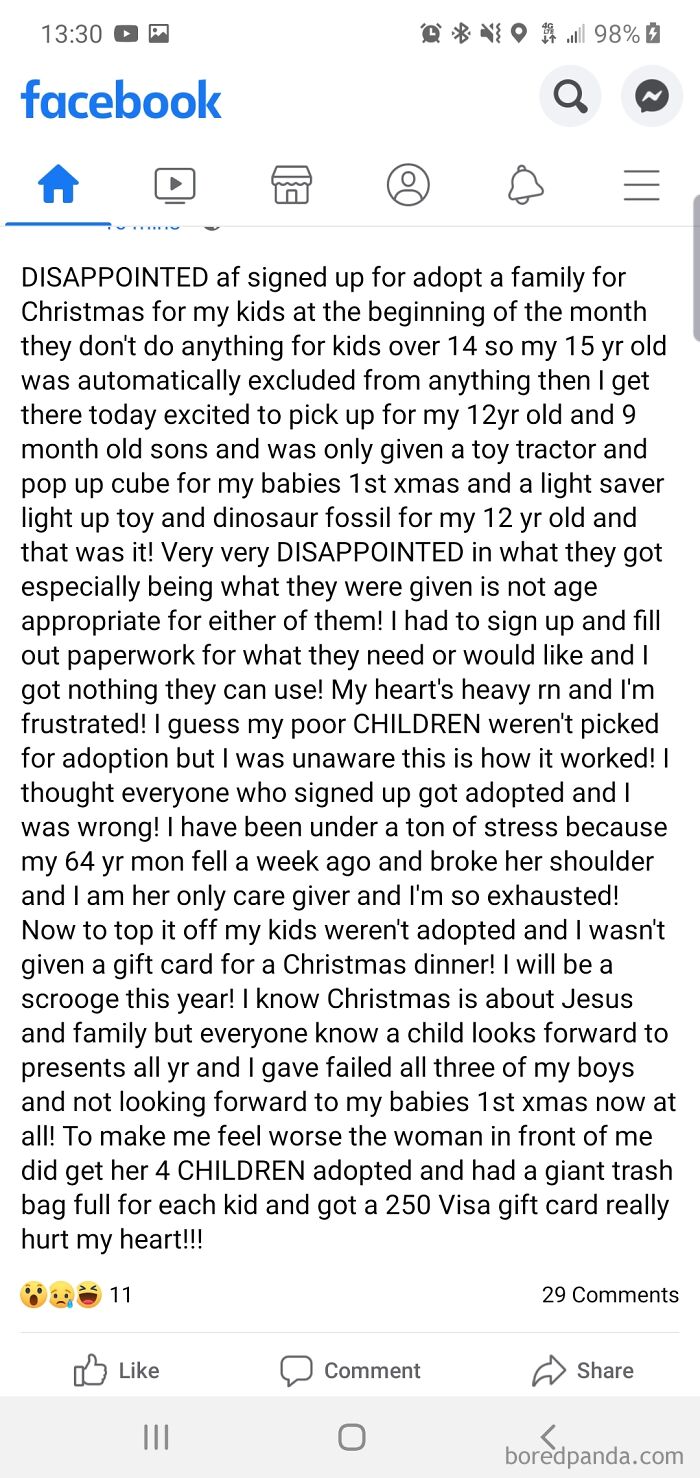This screenshot has height=1478, width=700.
Task: Open the Facebook hamburger menu
Action: (642, 185)
